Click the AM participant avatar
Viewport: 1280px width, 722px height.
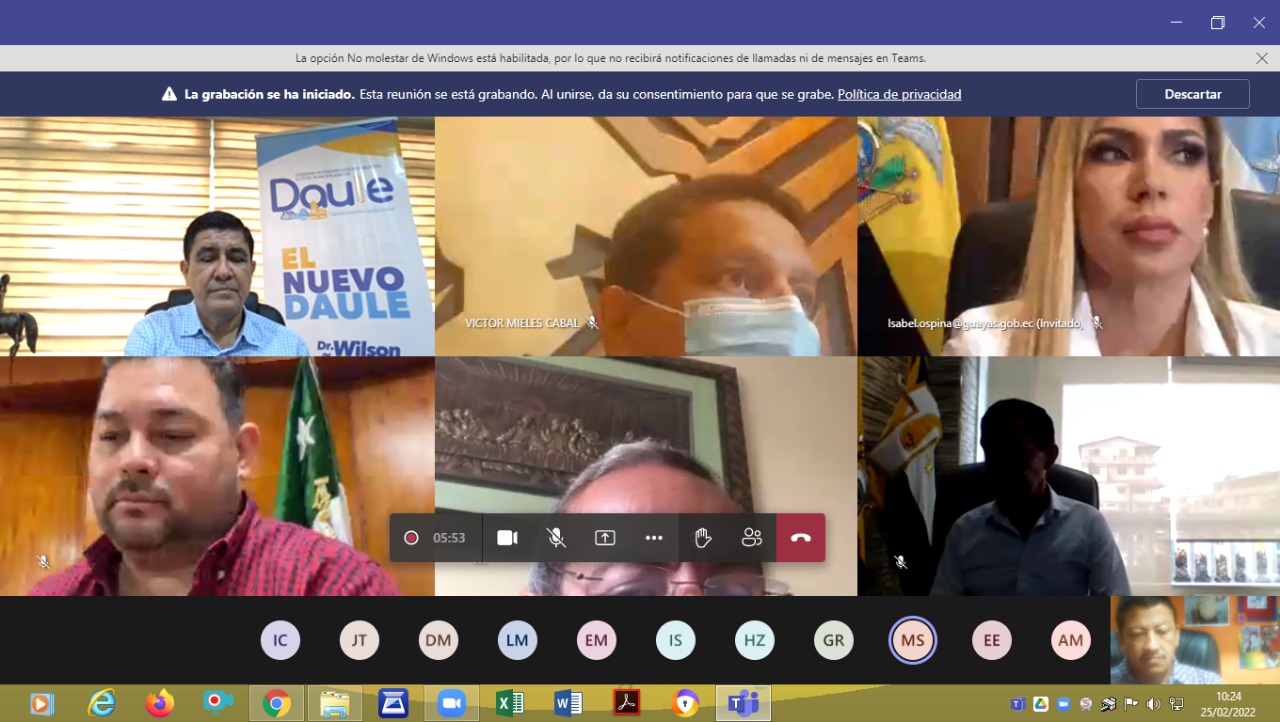coord(1070,640)
